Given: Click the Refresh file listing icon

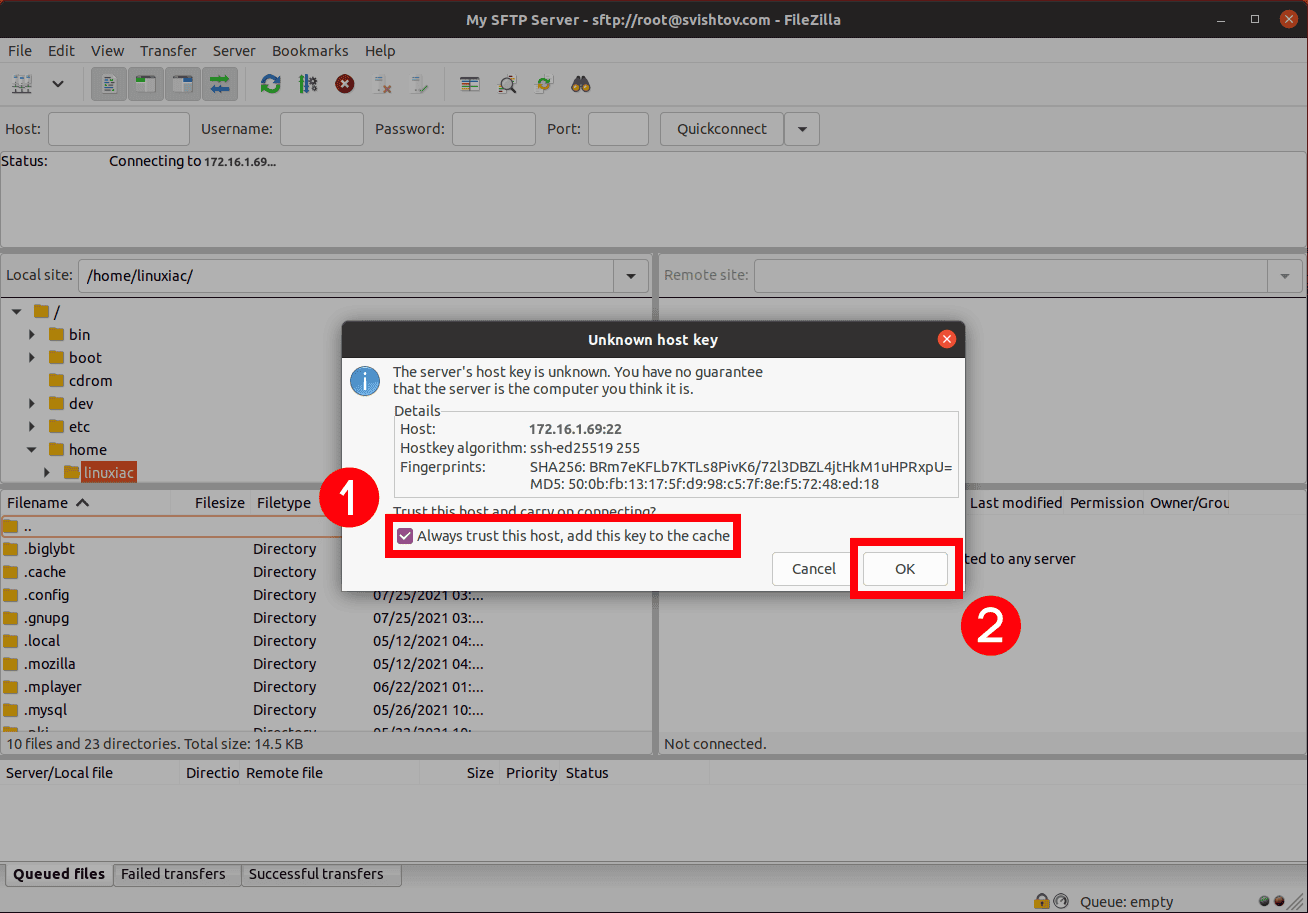Looking at the screenshot, I should coord(270,83).
